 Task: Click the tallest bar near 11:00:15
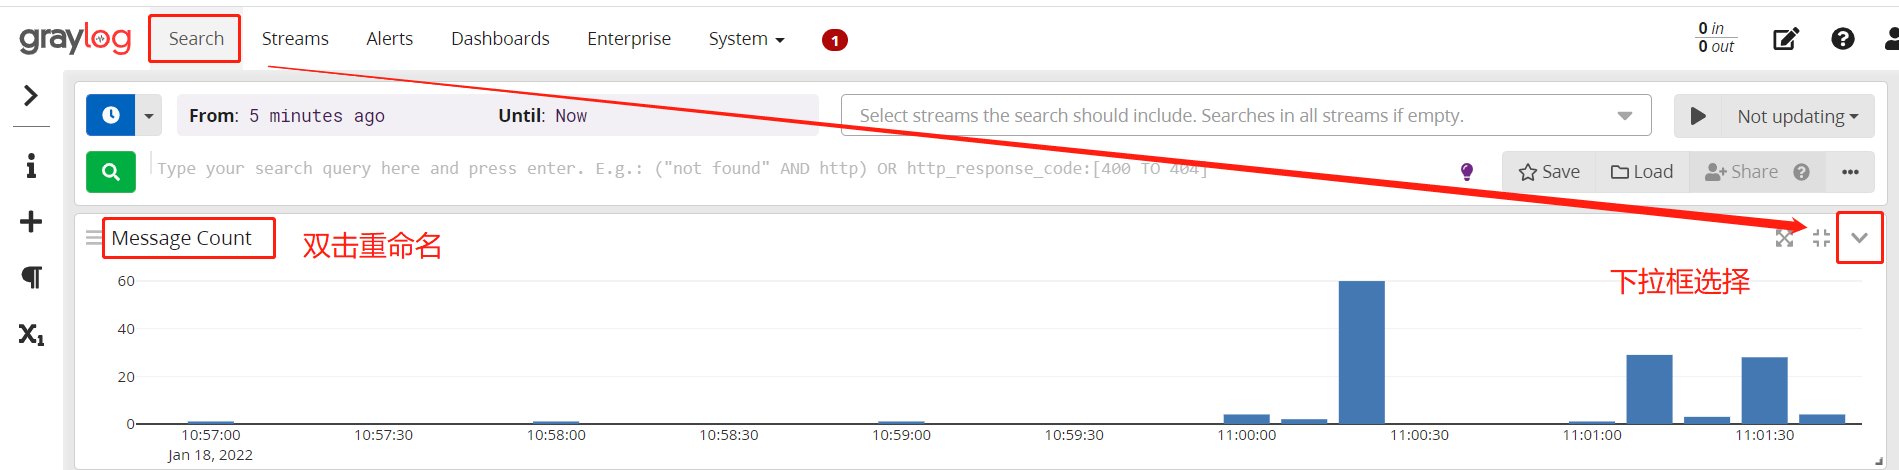(x=1361, y=352)
